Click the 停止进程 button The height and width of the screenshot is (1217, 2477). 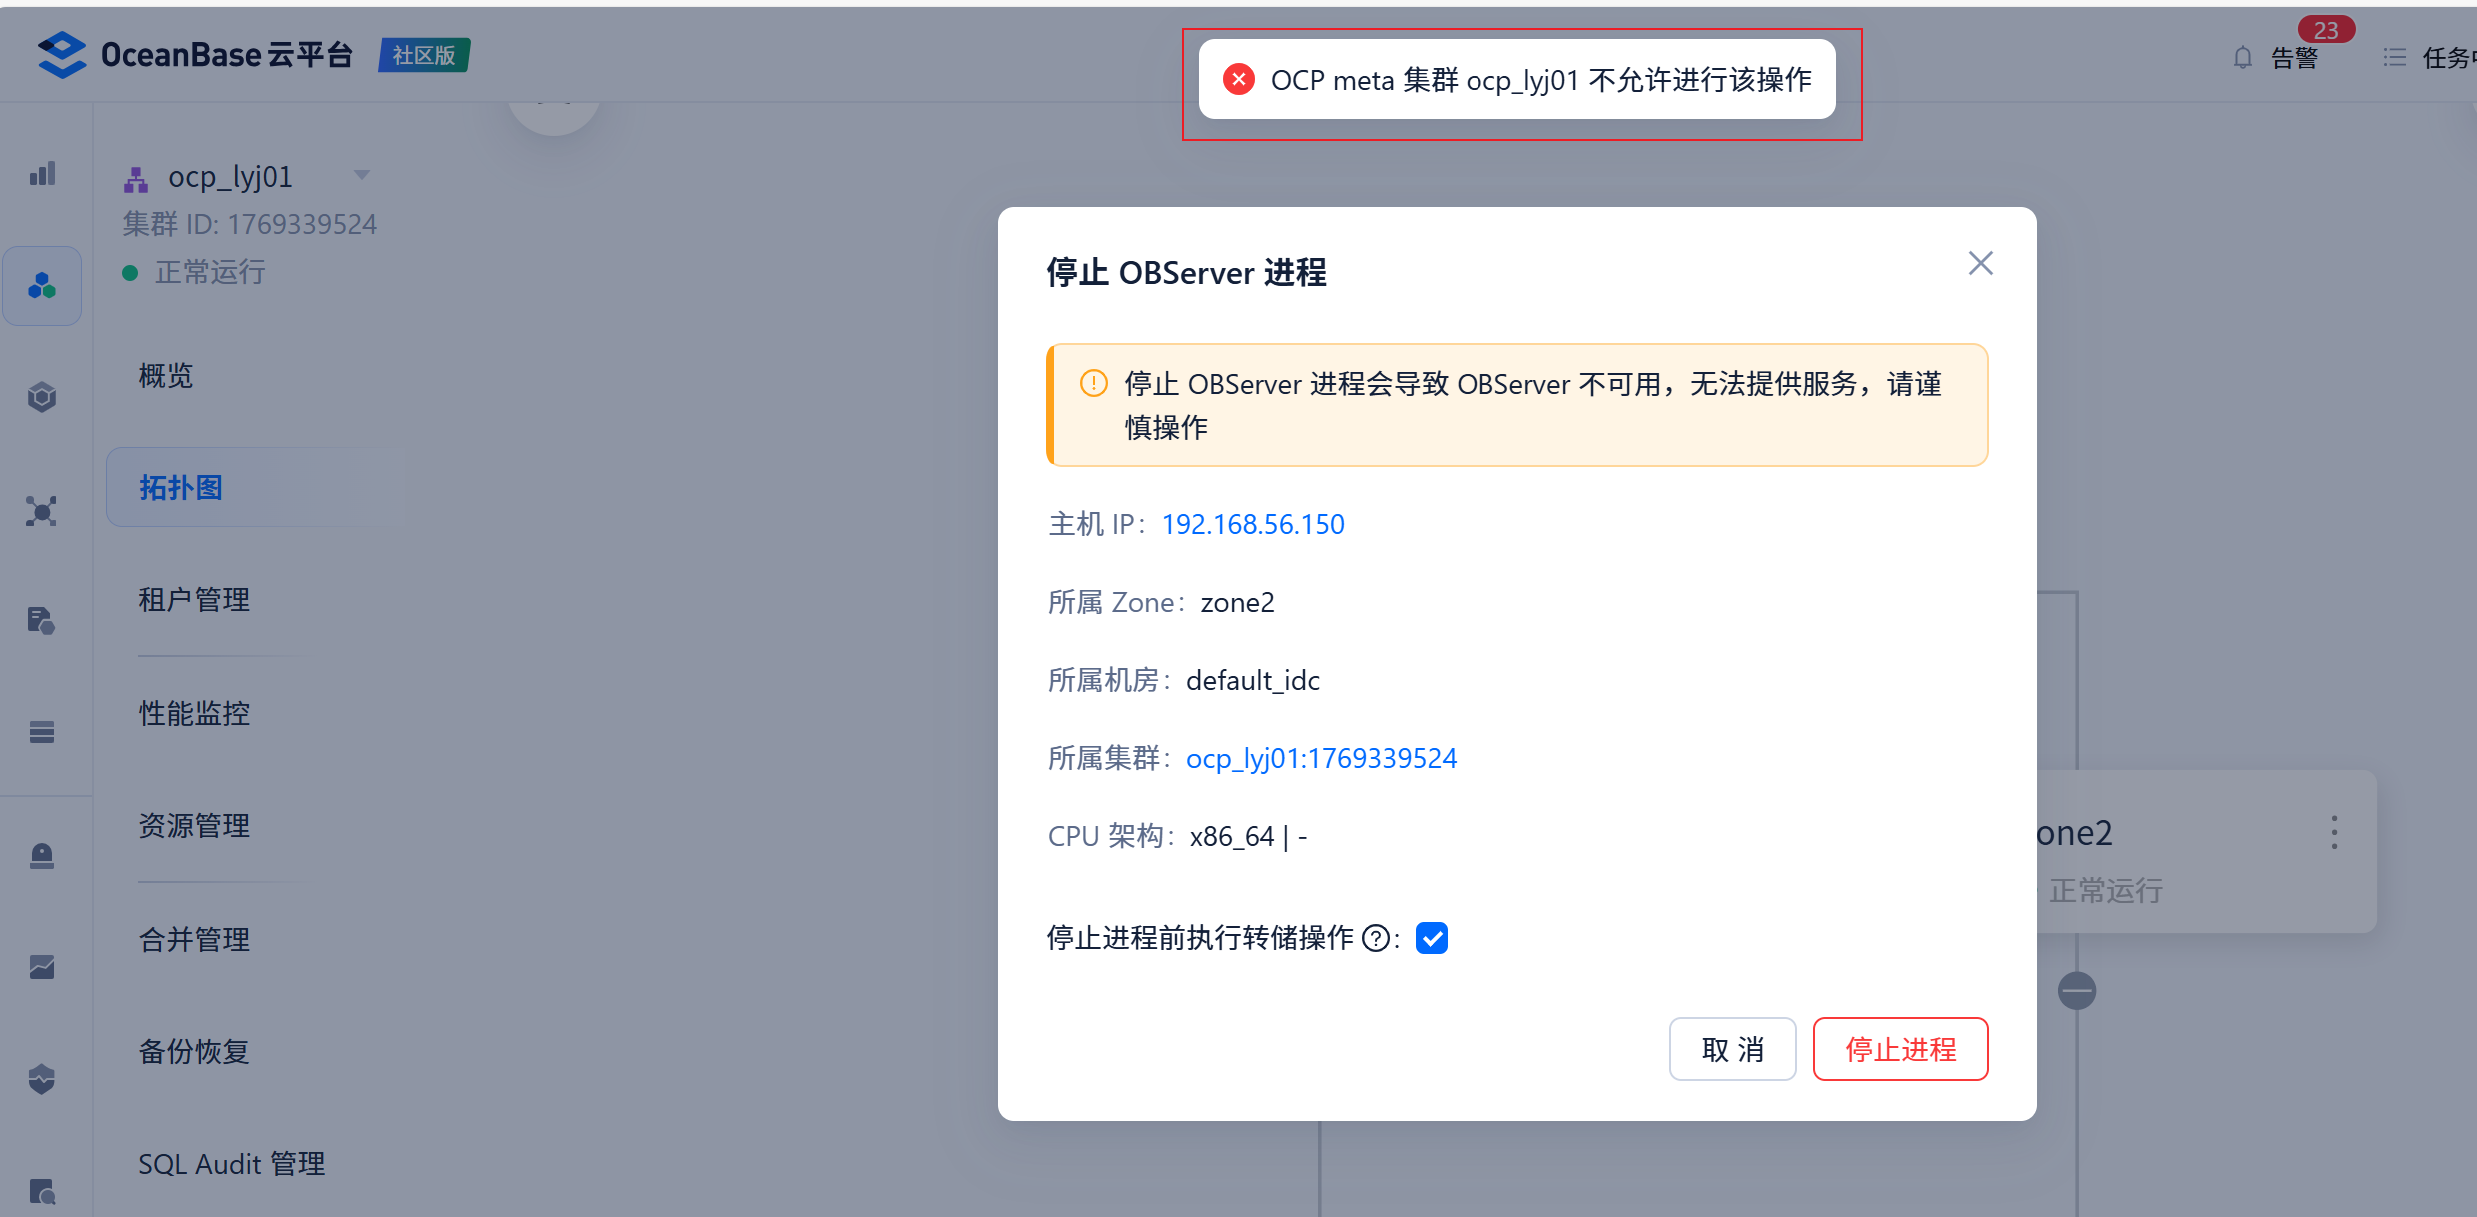[1900, 1049]
